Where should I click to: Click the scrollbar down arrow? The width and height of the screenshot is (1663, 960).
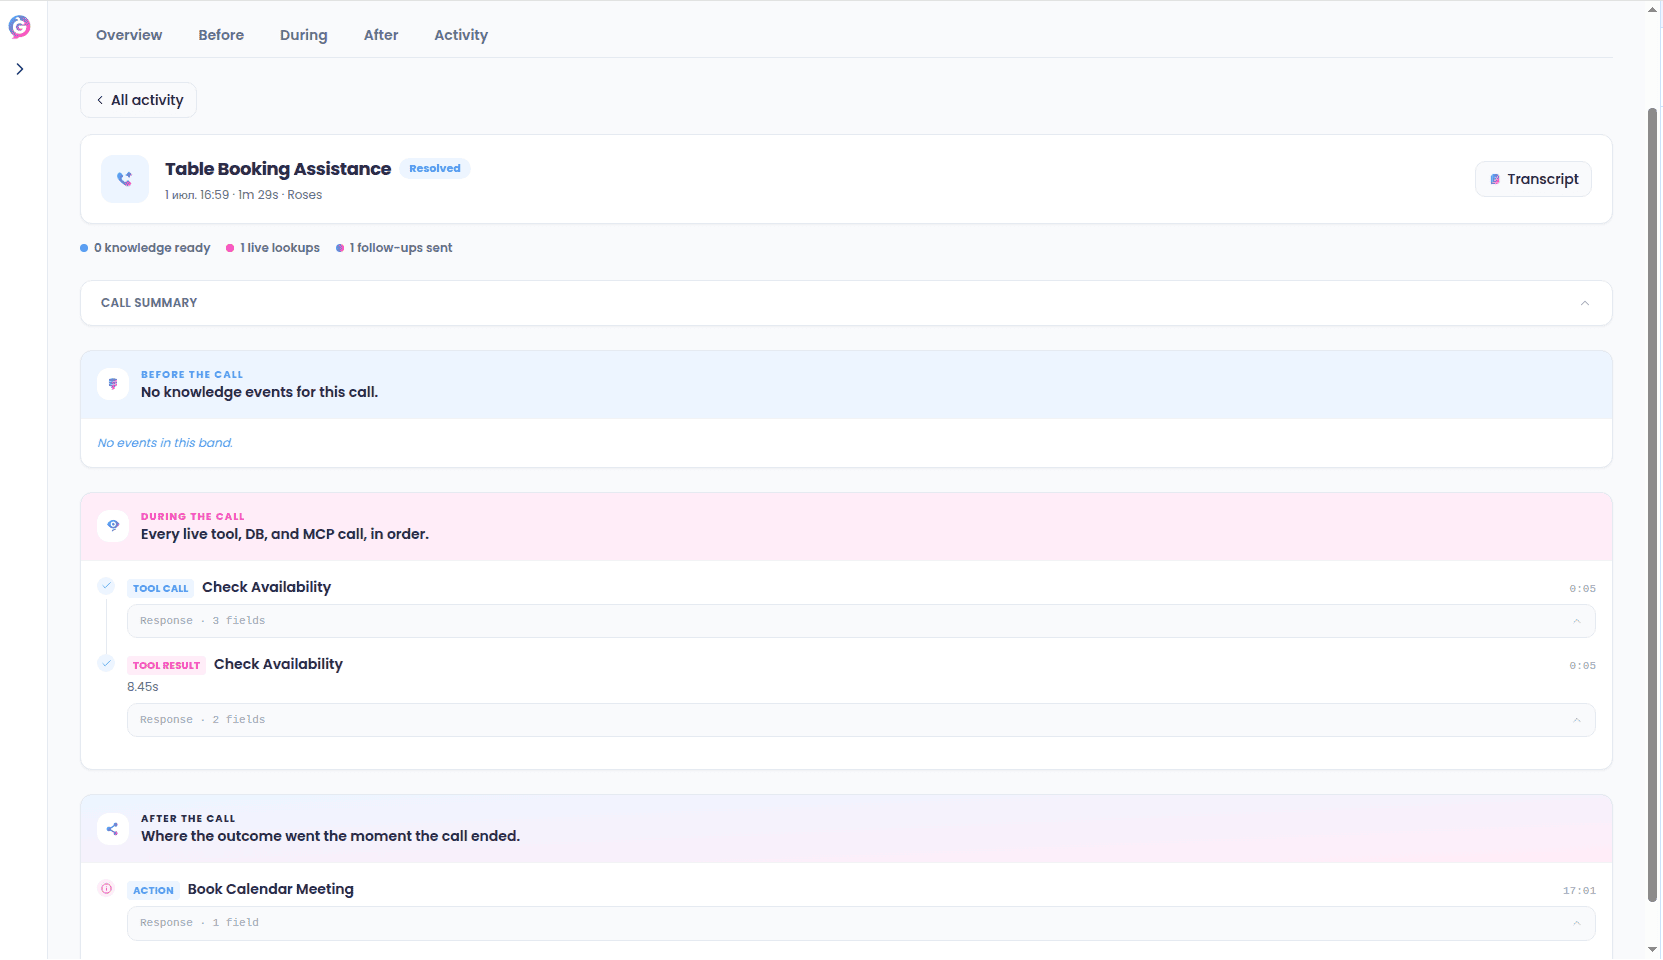(x=1653, y=949)
